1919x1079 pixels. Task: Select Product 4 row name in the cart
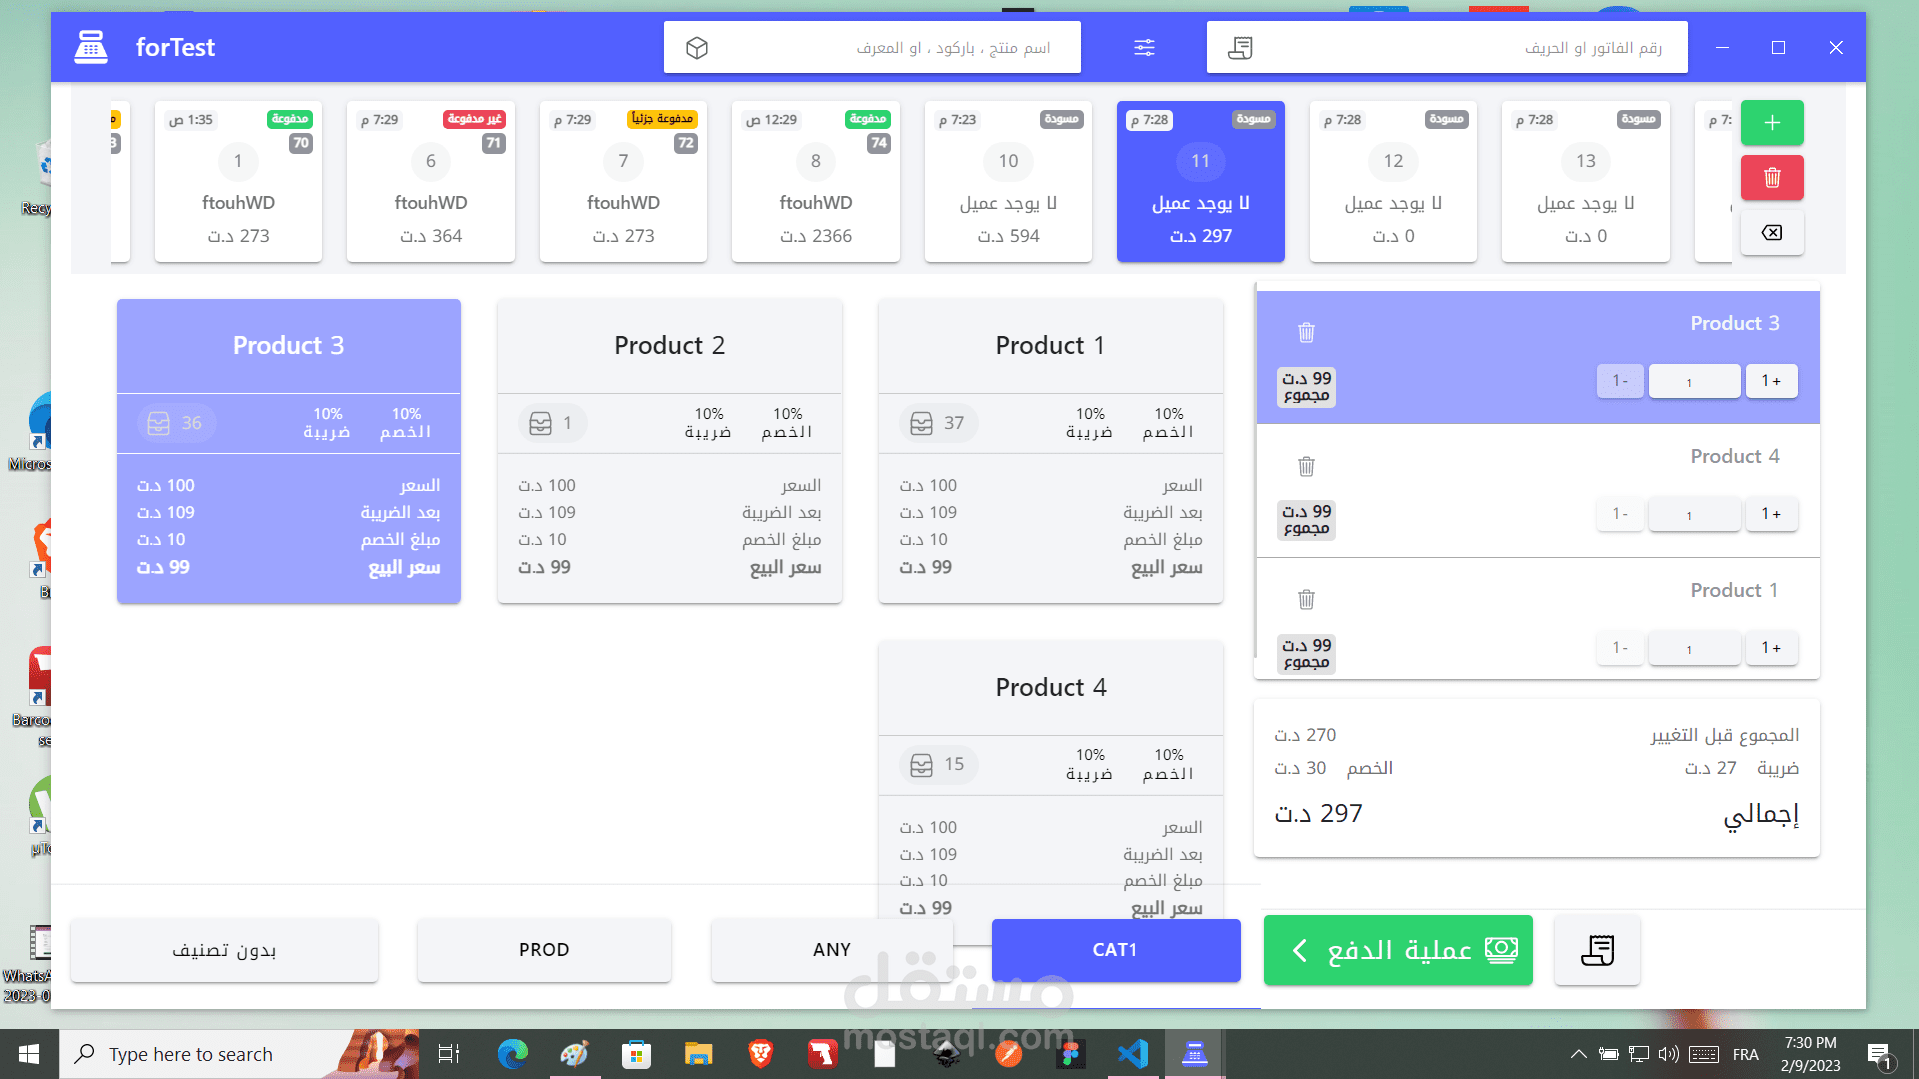pos(1735,457)
